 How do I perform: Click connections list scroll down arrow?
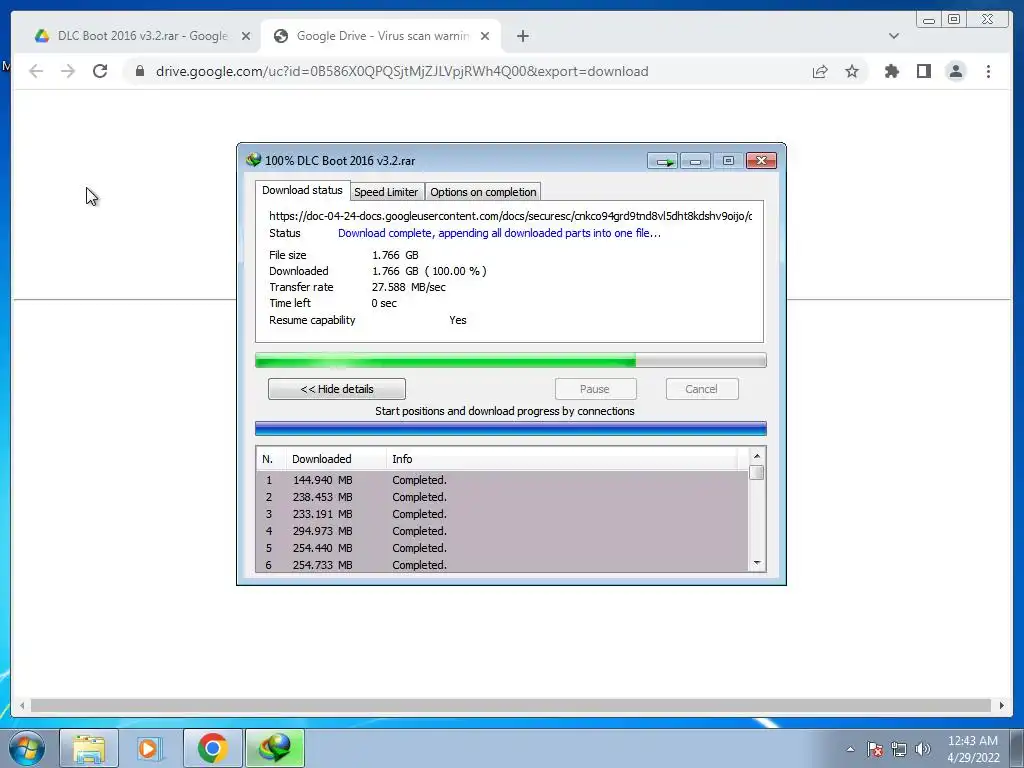(757, 563)
